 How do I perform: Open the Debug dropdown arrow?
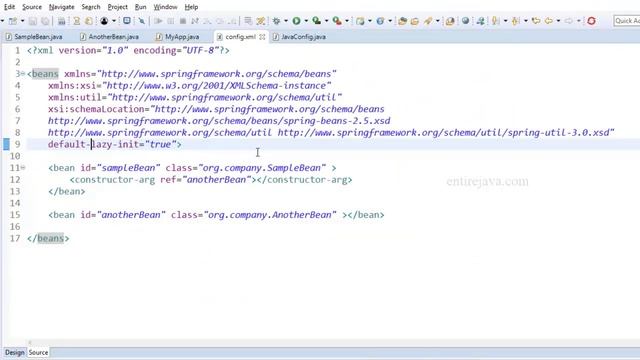[x=286, y=21]
